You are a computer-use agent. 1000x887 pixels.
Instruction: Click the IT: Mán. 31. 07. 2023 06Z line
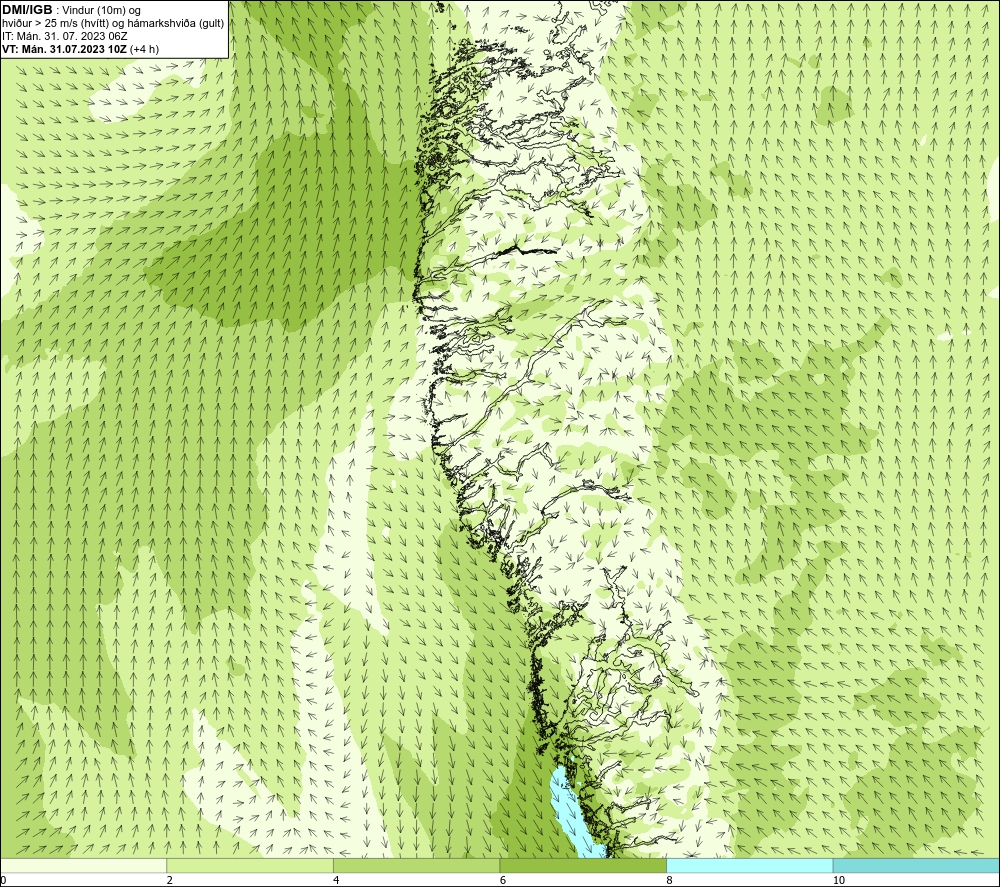64,36
